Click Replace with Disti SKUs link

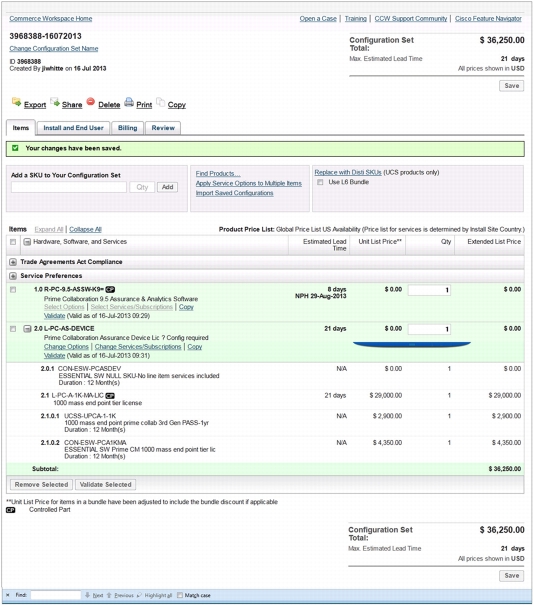[x=348, y=173]
